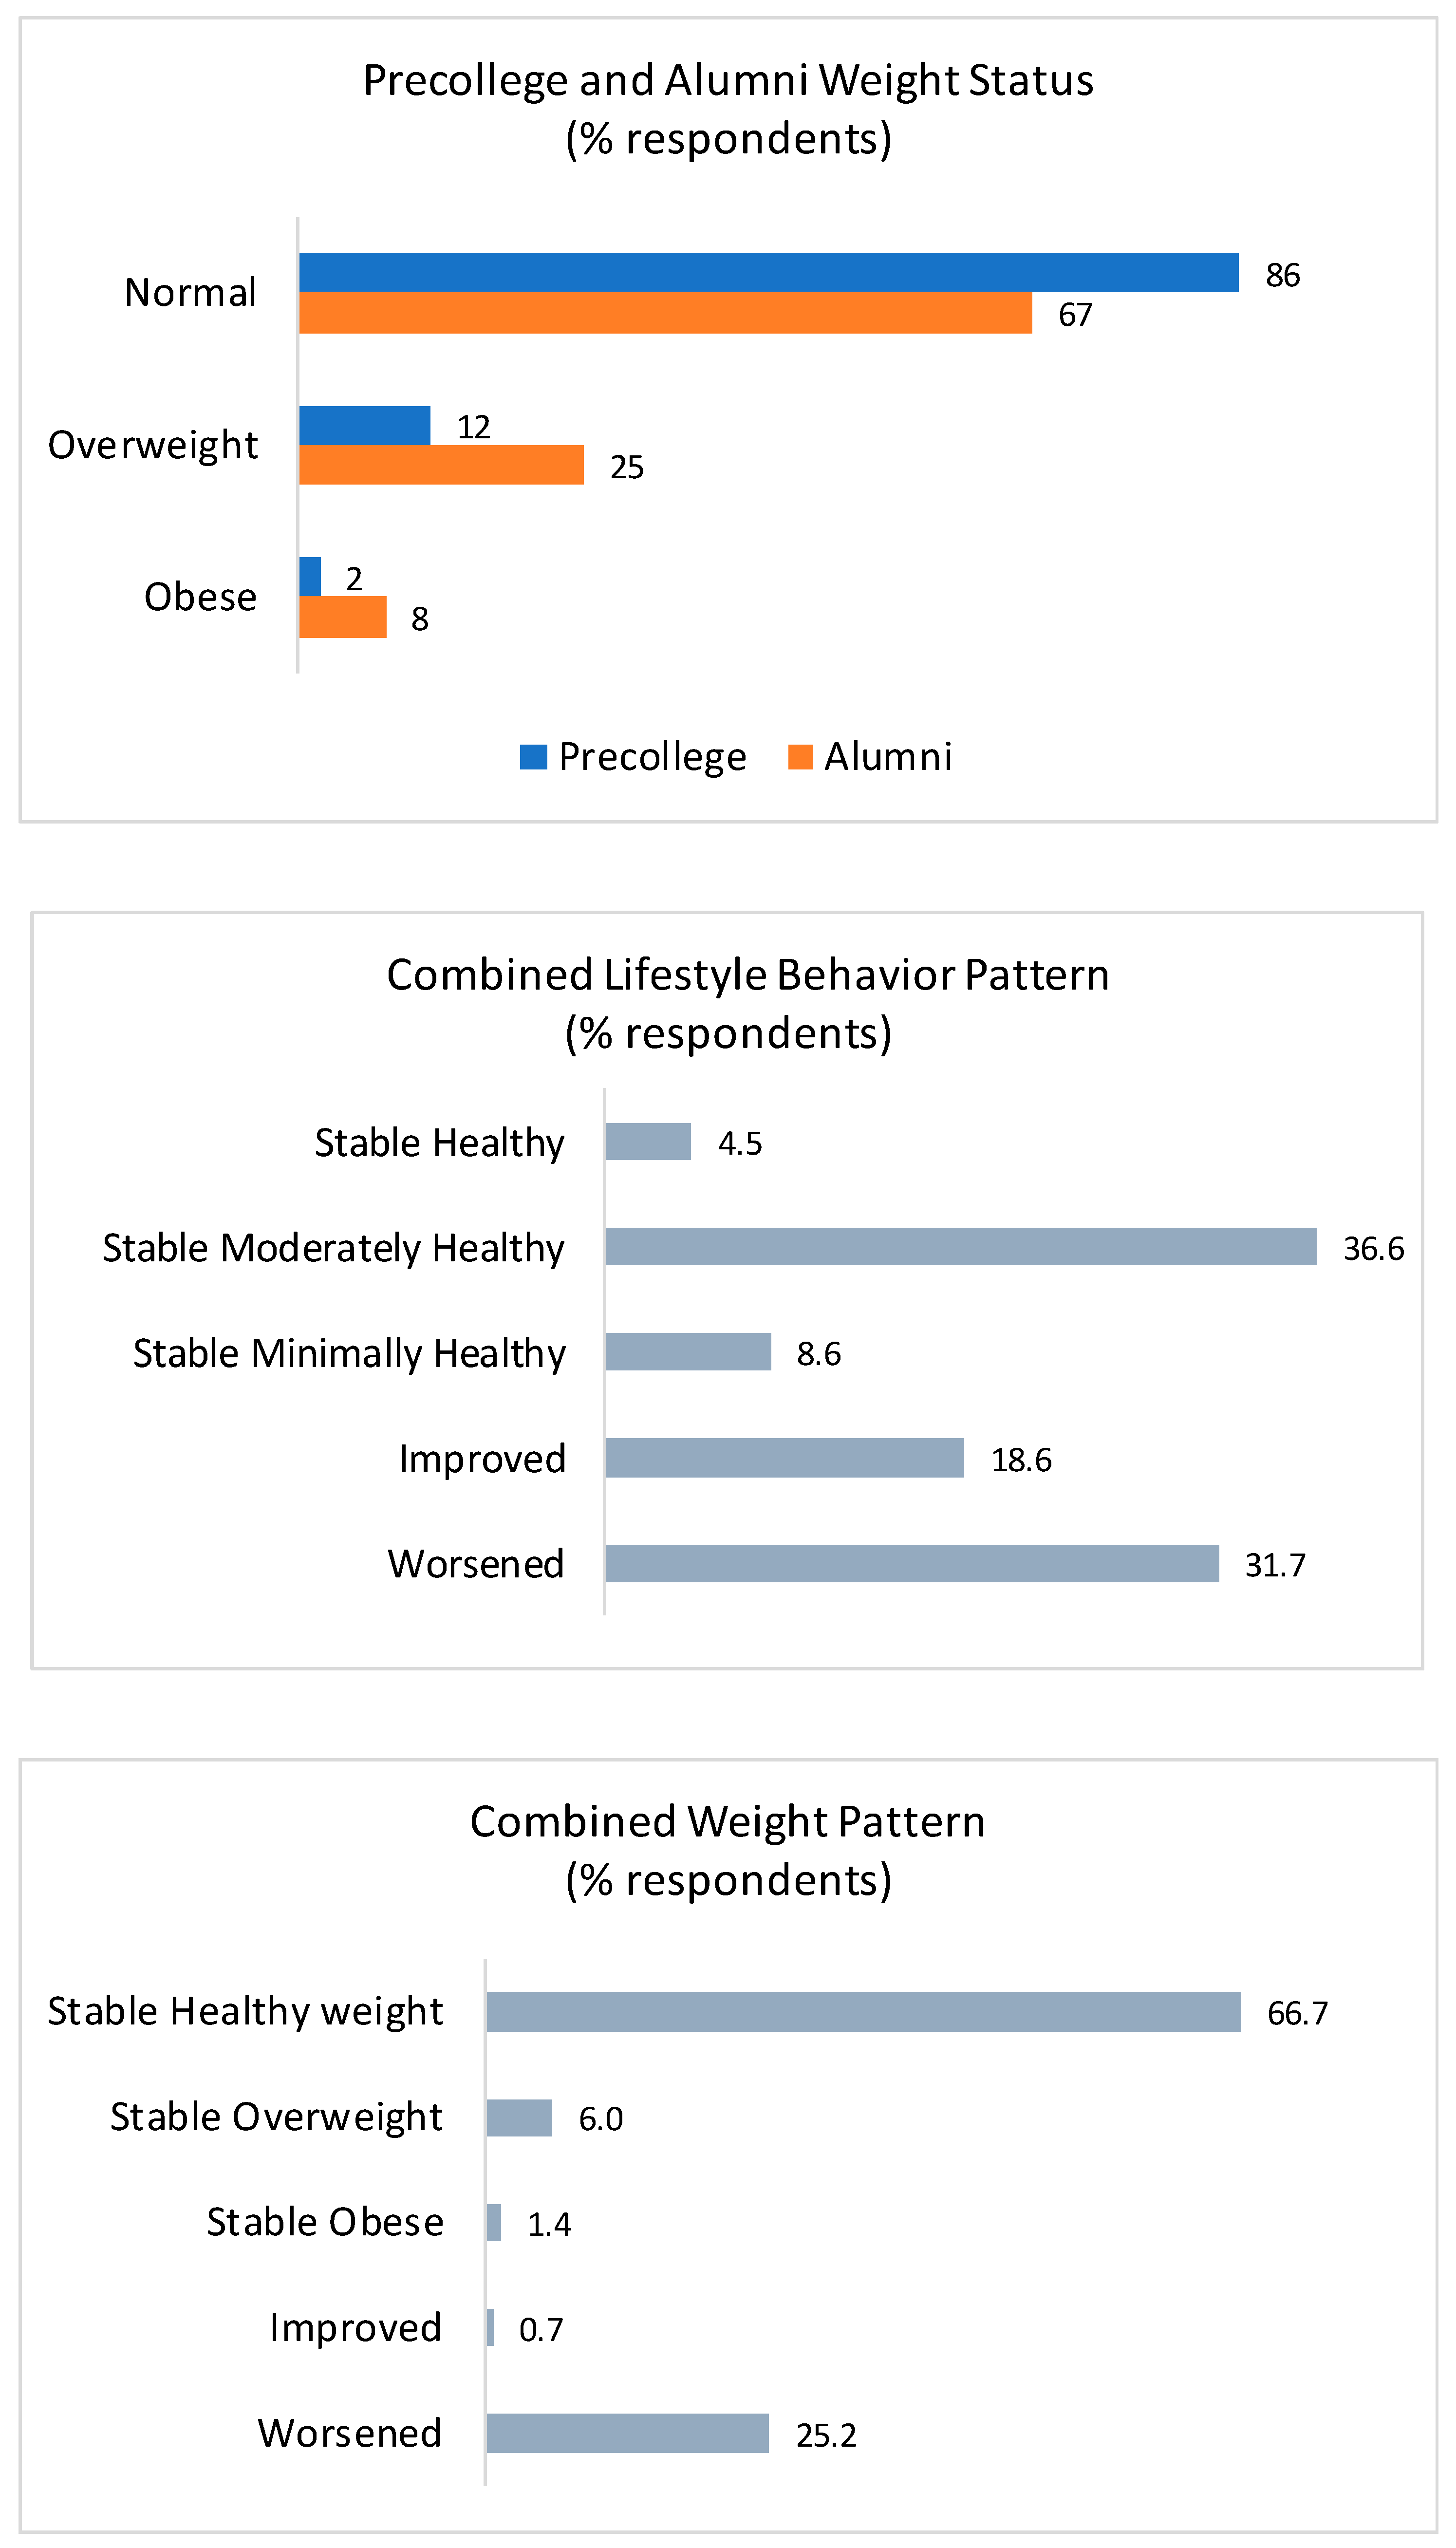Click the orange Alumni legend swatch
This screenshot has width=1456, height=2548.
point(800,757)
